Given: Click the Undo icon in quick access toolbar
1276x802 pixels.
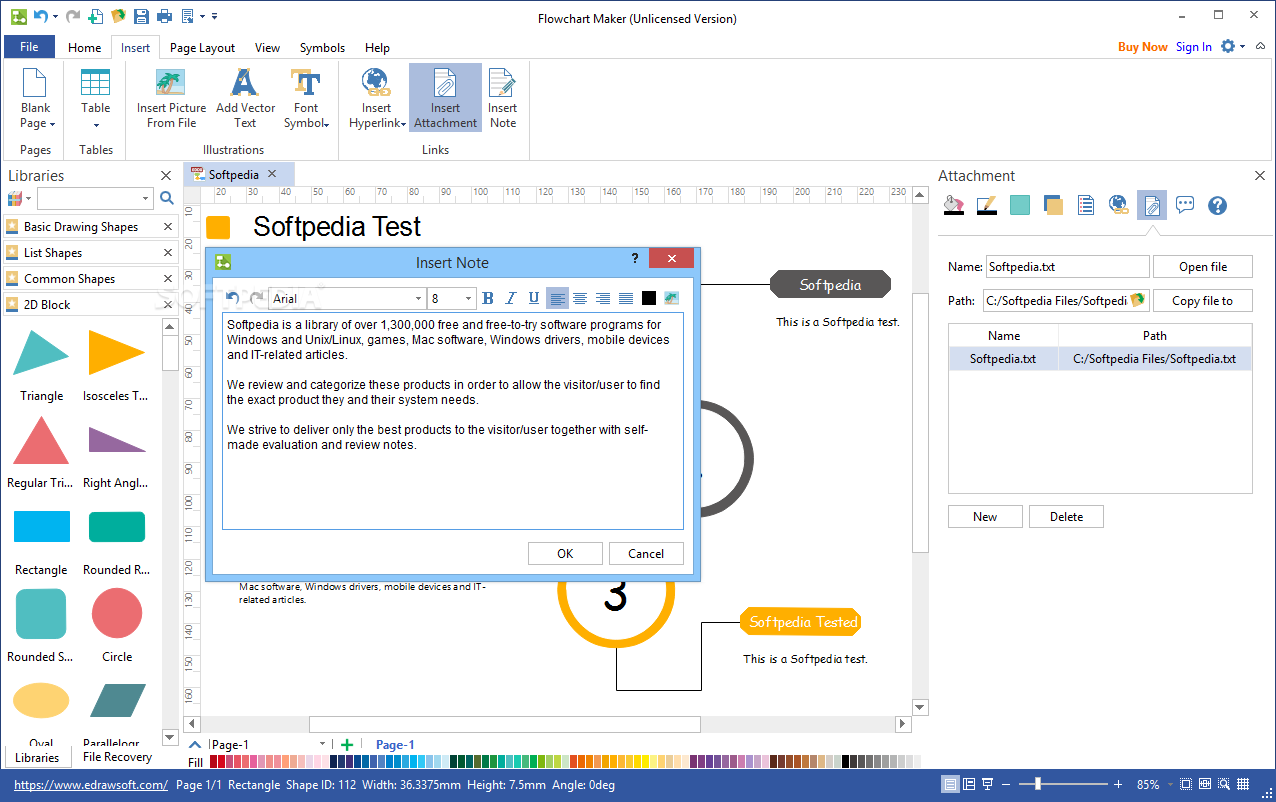Looking at the screenshot, I should (x=40, y=16).
